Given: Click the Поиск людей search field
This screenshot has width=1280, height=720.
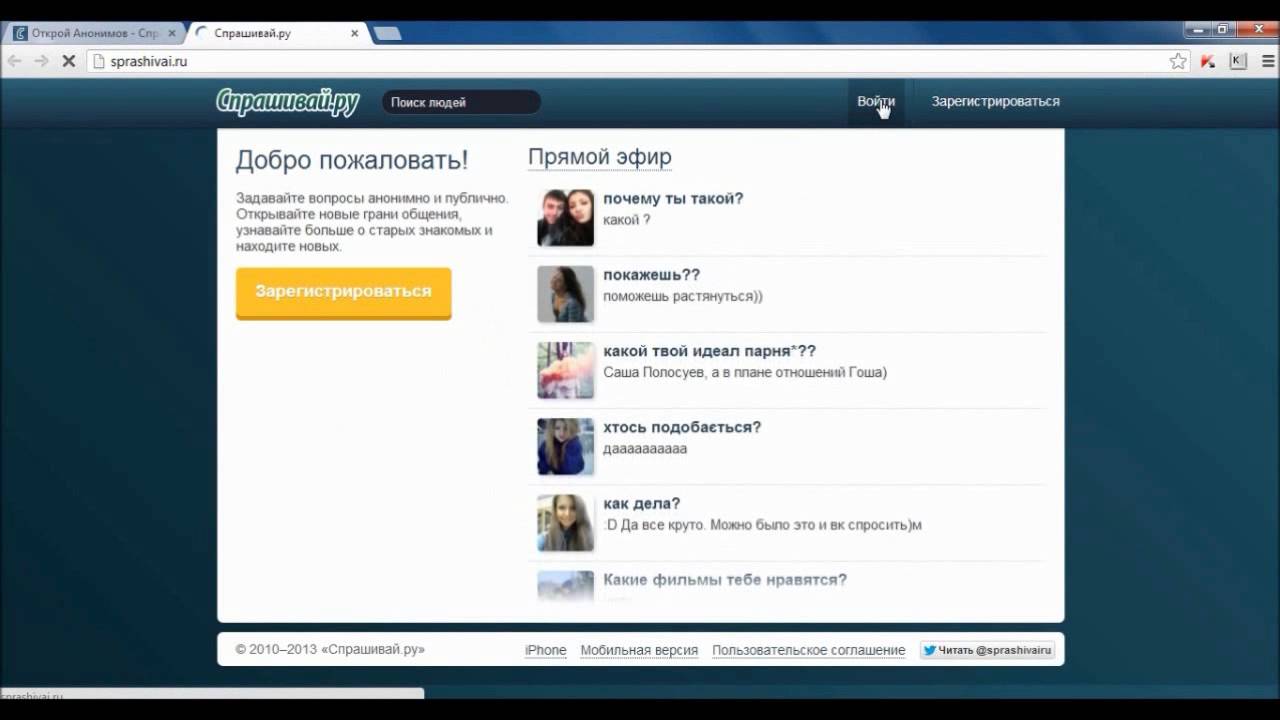Looking at the screenshot, I should (460, 102).
